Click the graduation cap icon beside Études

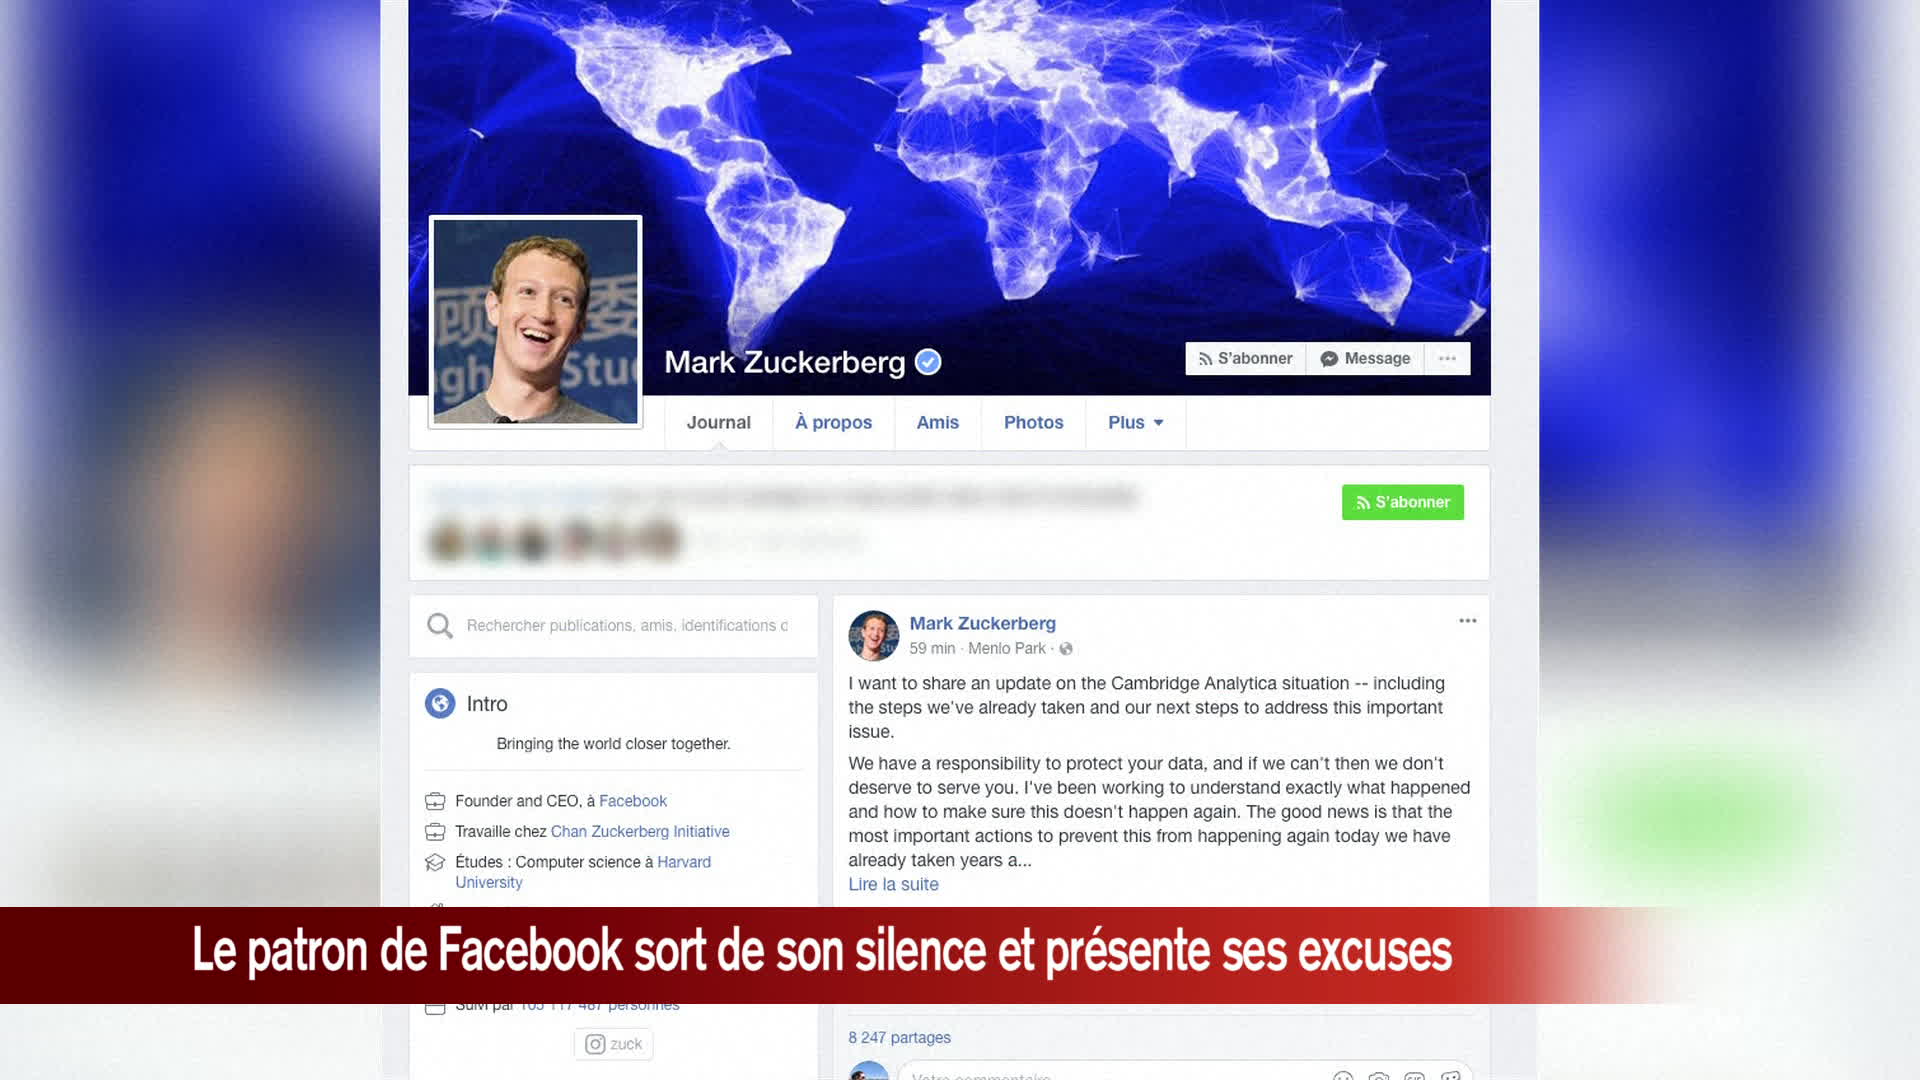(x=435, y=862)
